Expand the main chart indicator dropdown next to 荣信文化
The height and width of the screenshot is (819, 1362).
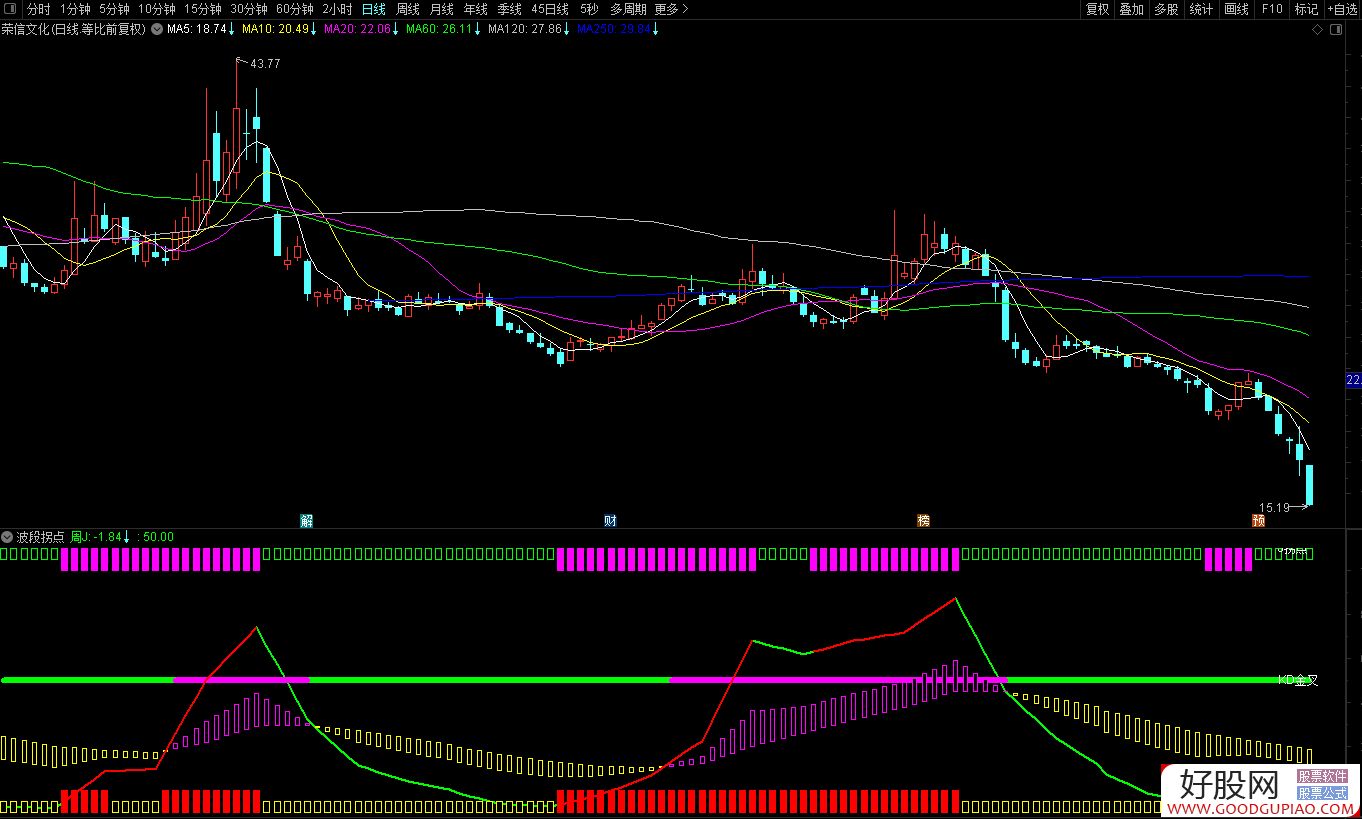pyautogui.click(x=157, y=30)
